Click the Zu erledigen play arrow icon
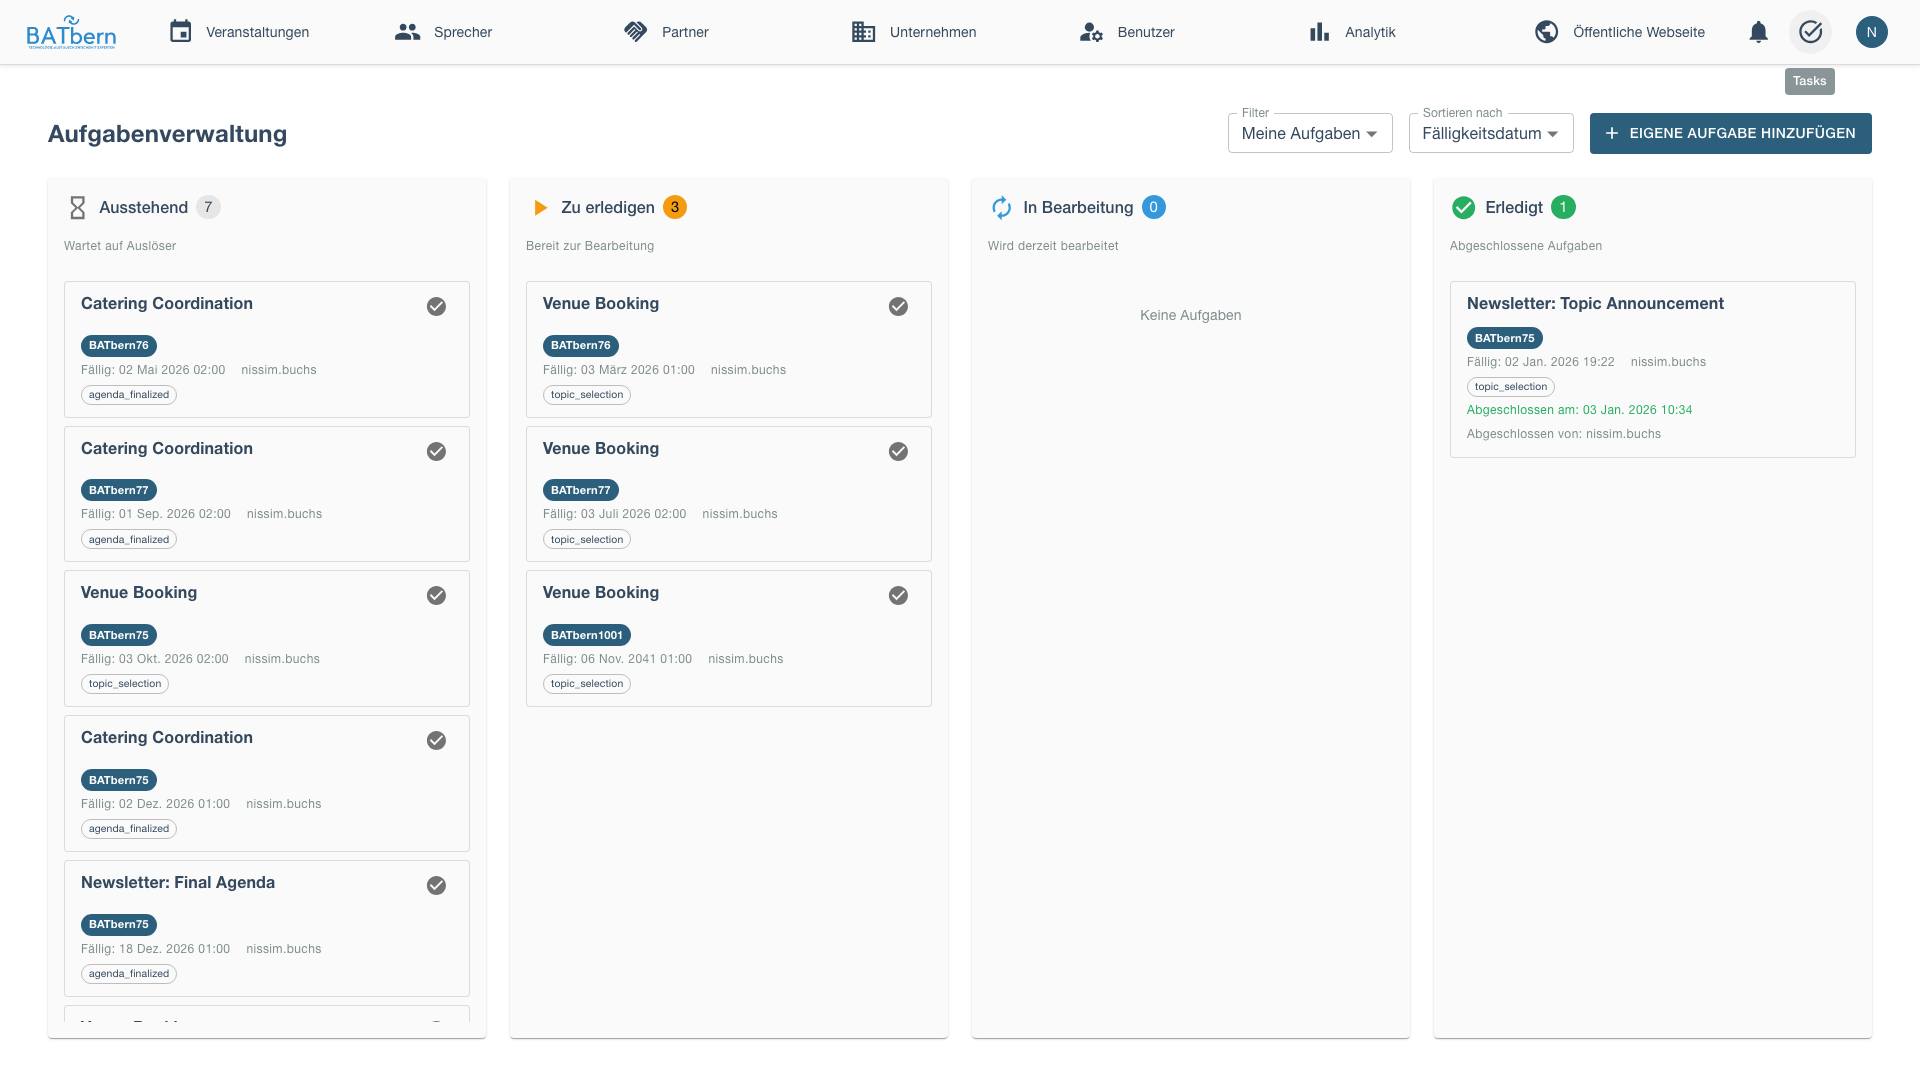The height and width of the screenshot is (1080, 1920). coord(540,208)
